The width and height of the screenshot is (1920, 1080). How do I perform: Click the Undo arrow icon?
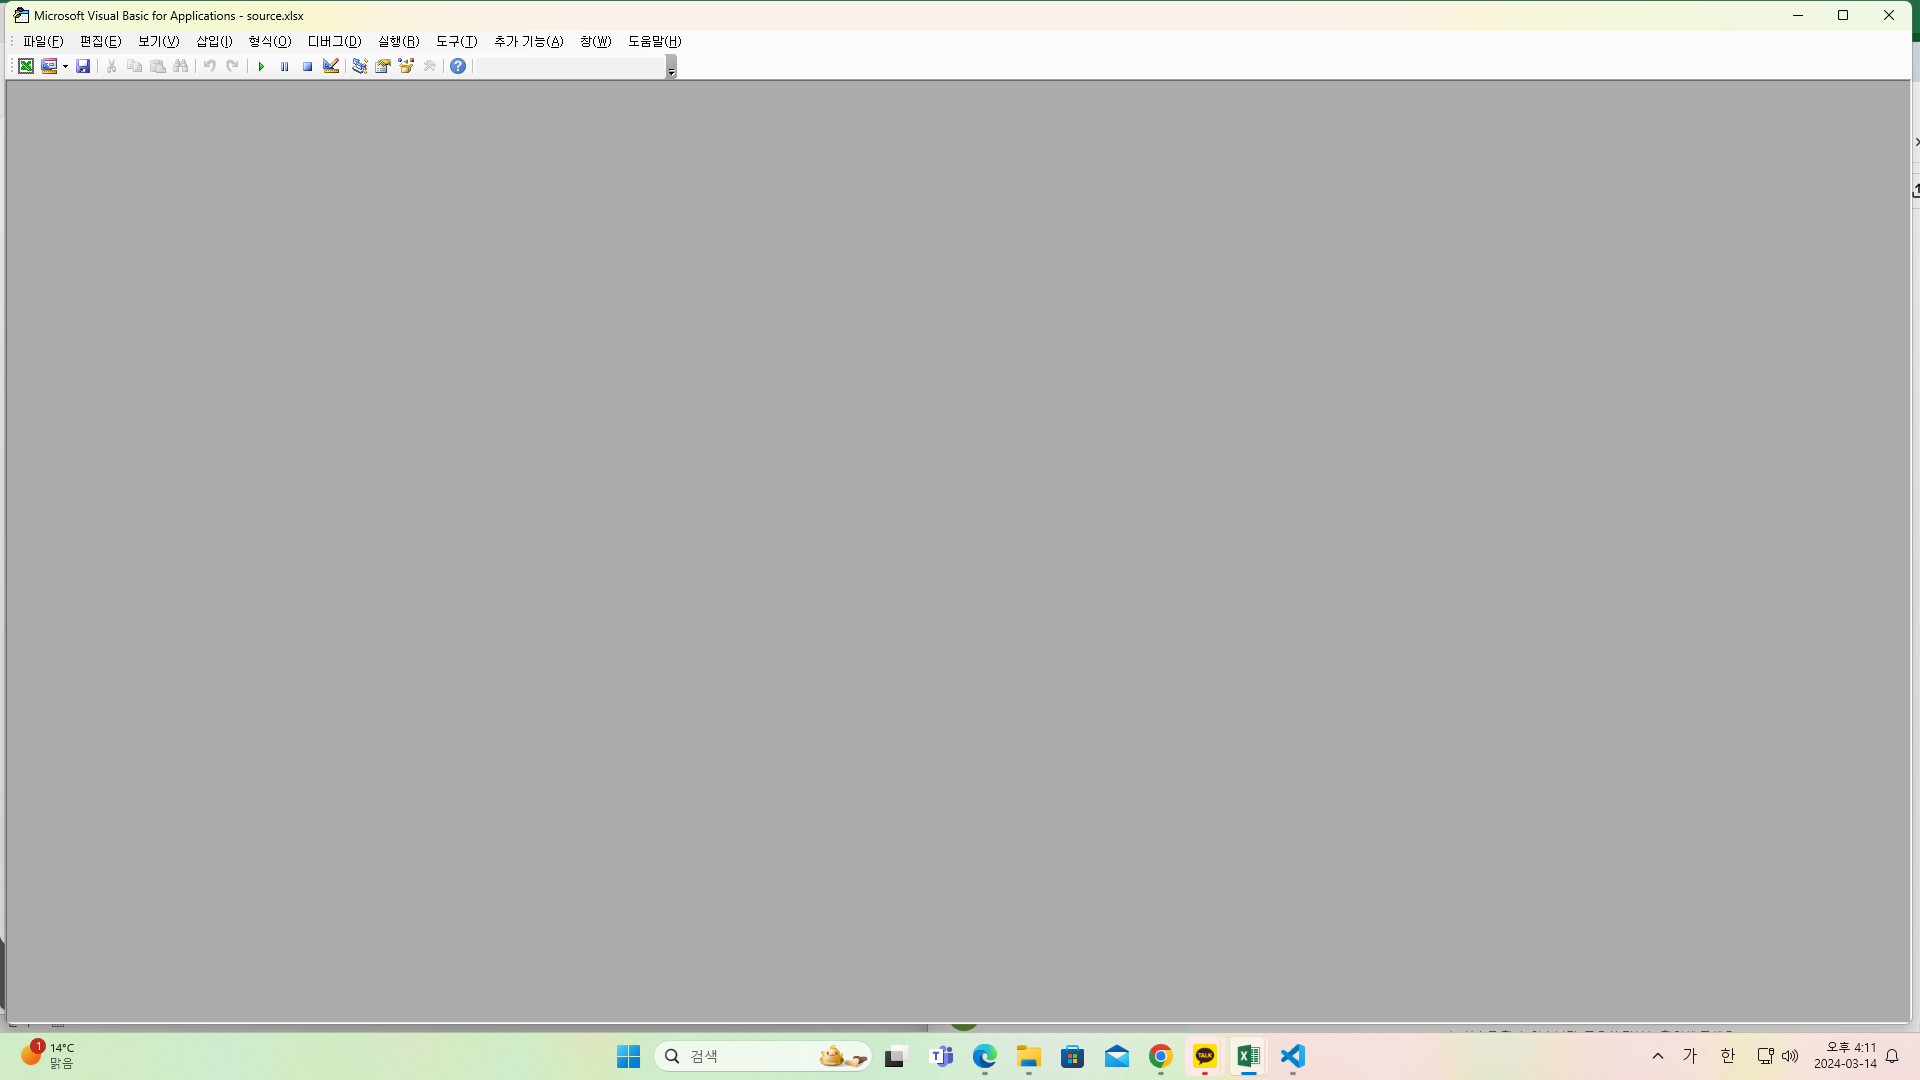(210, 66)
